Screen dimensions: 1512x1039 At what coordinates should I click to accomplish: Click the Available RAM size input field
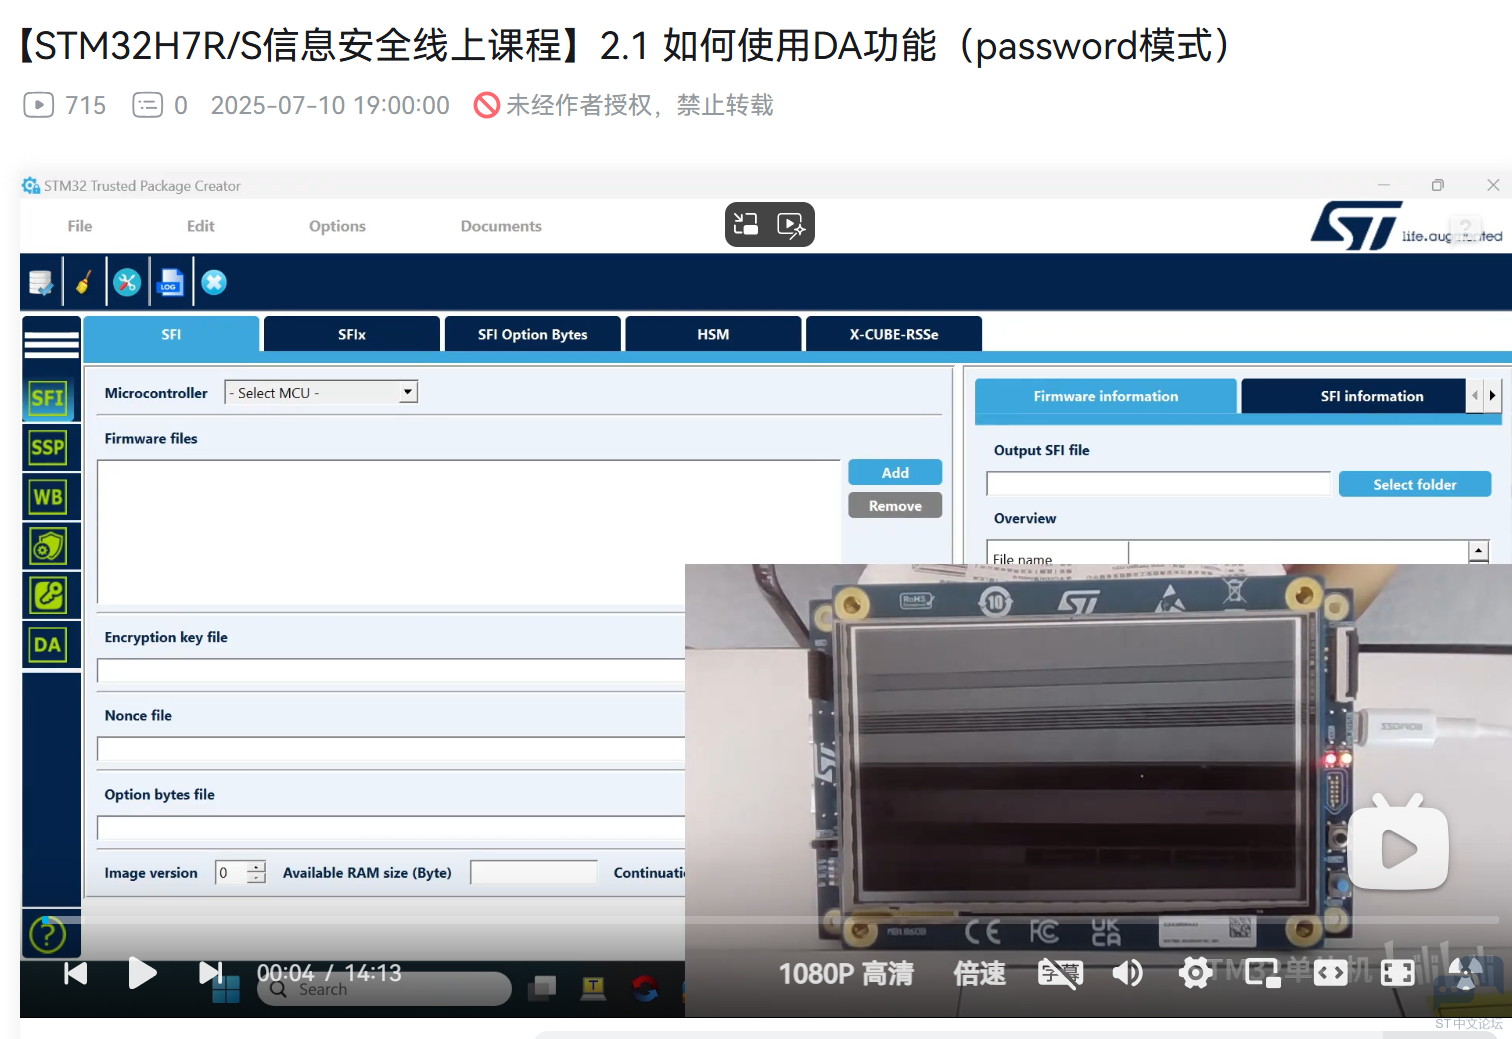(x=534, y=873)
